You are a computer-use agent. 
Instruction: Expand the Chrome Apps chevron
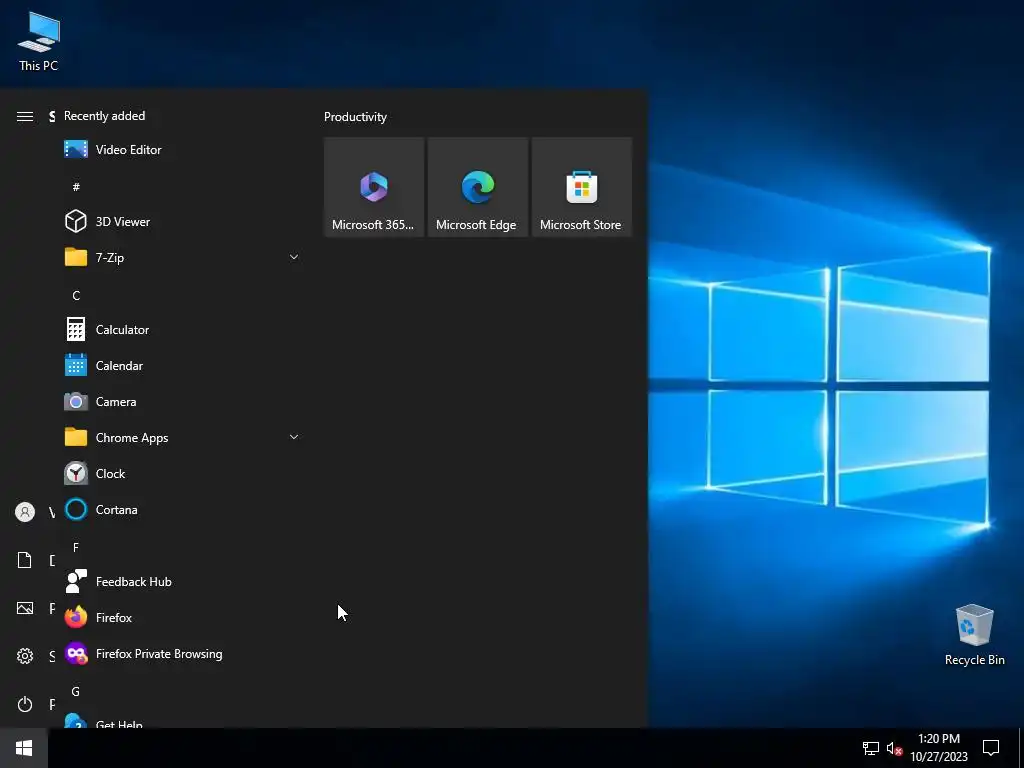[294, 438]
